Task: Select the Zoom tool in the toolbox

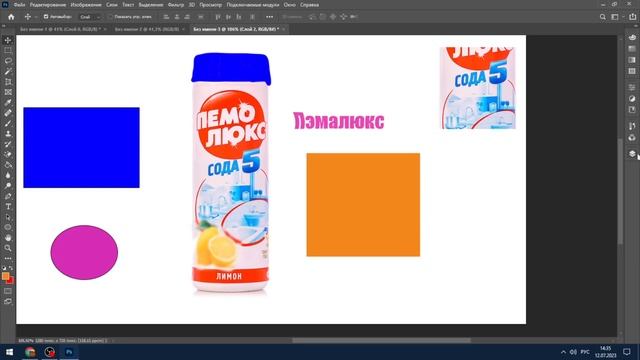Action: pyautogui.click(x=8, y=248)
